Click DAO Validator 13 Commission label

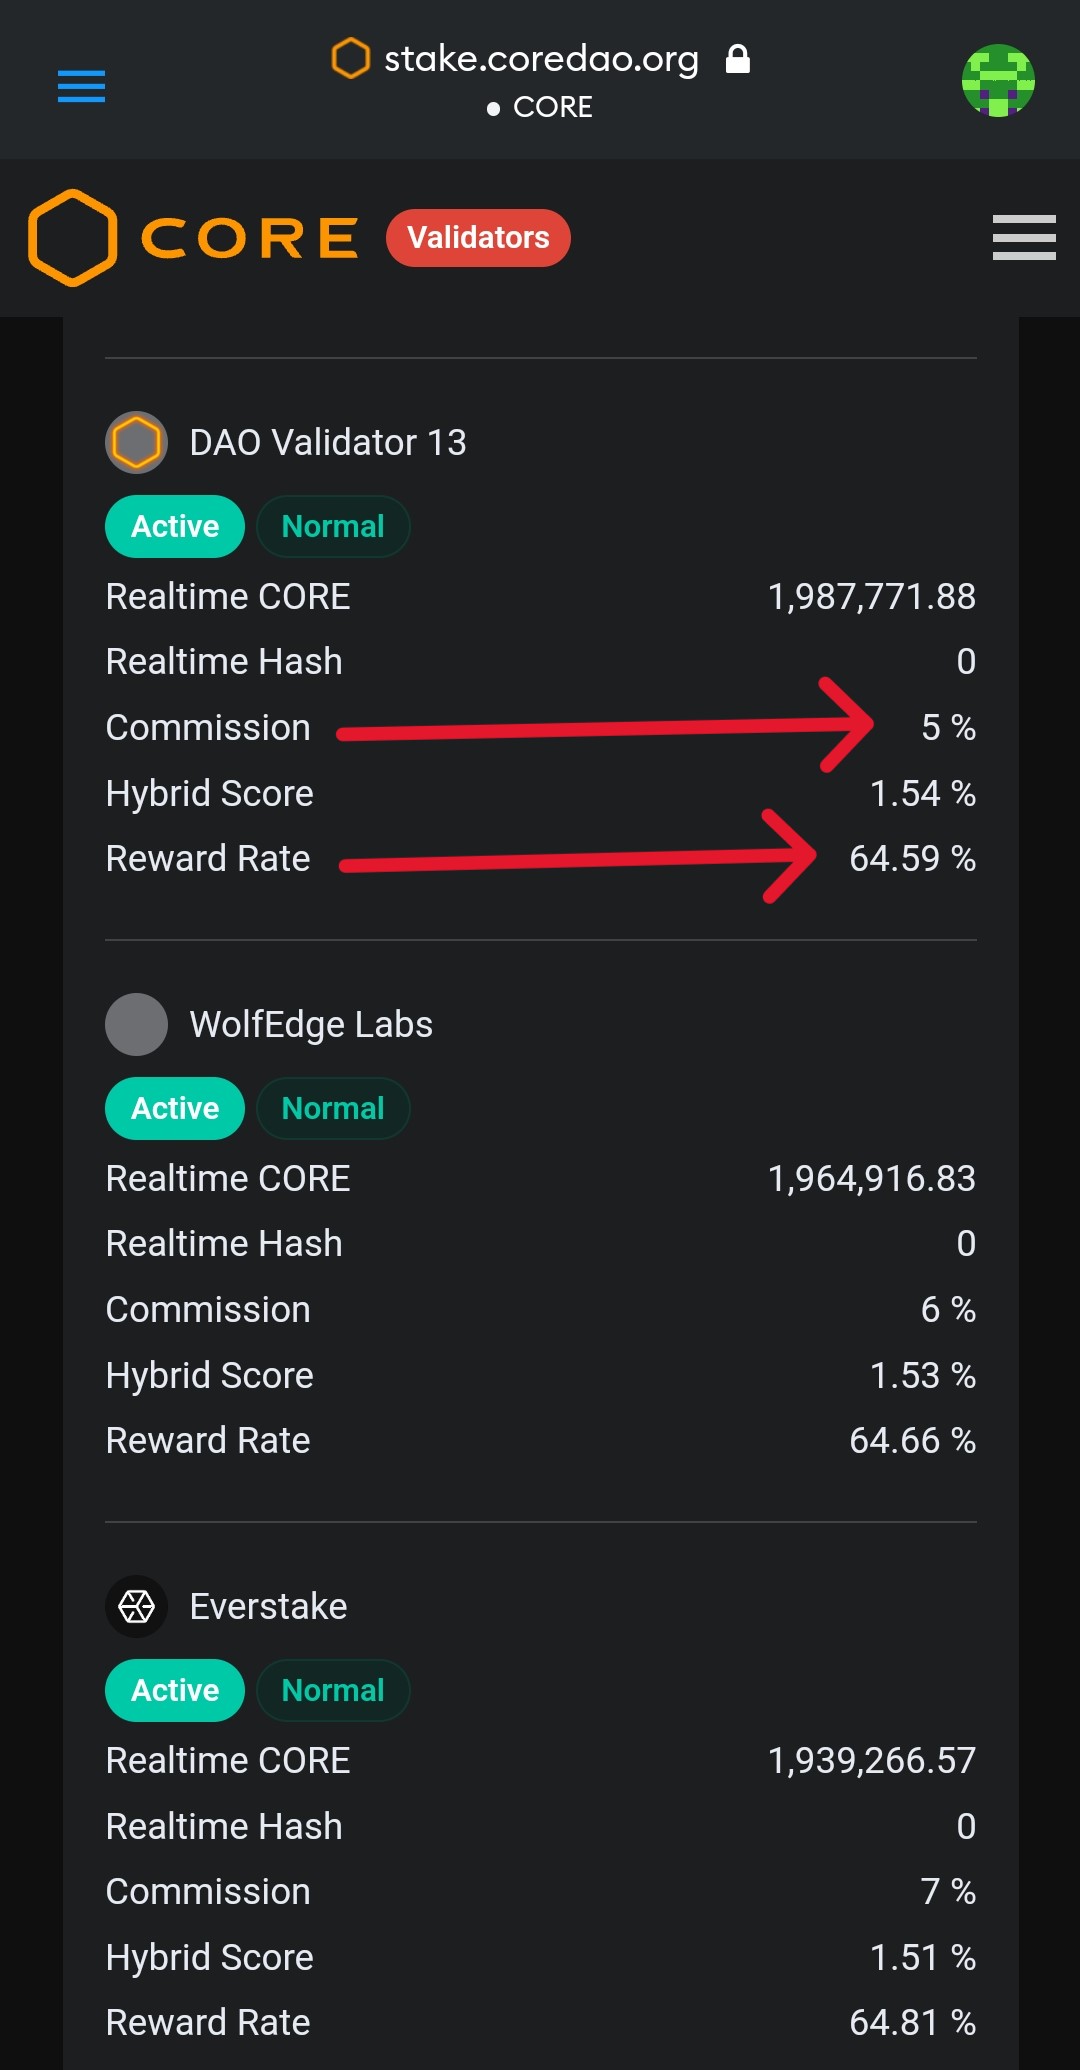click(x=208, y=728)
